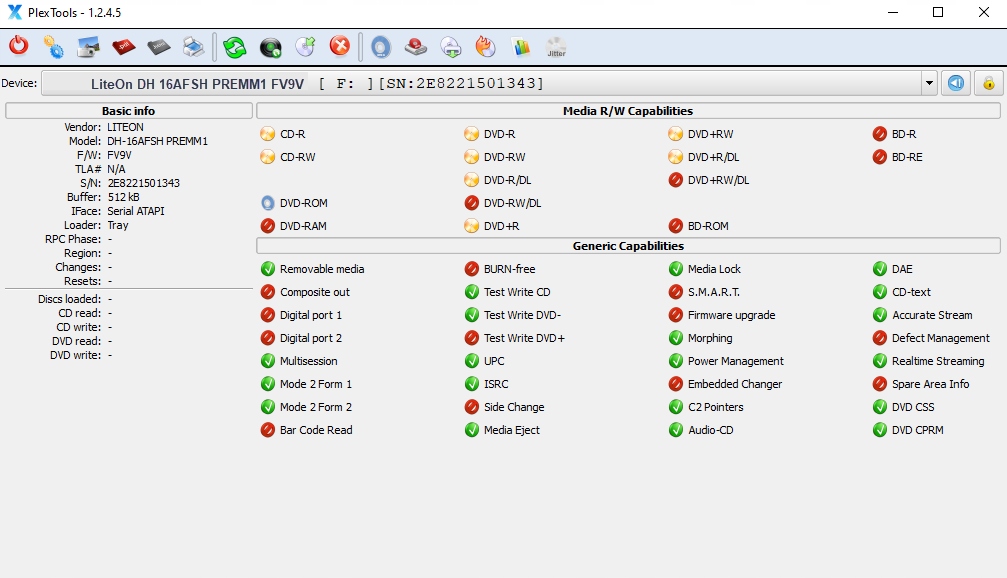Click the blue button right of device dropdown

(956, 83)
